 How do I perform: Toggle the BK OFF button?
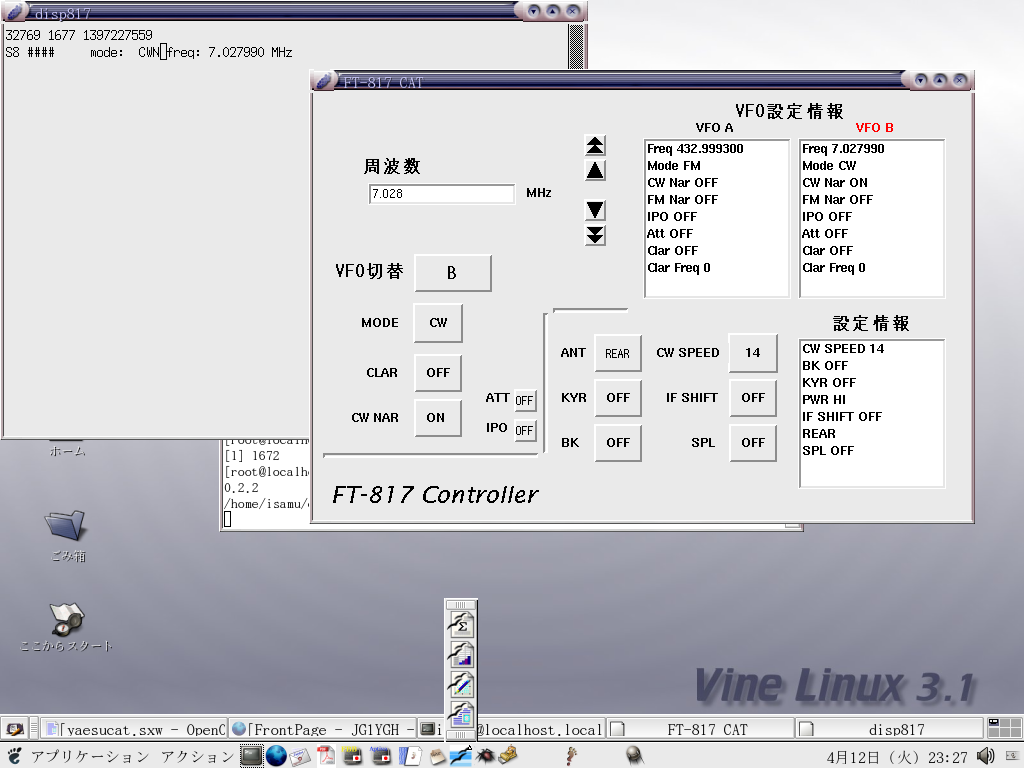click(x=618, y=443)
